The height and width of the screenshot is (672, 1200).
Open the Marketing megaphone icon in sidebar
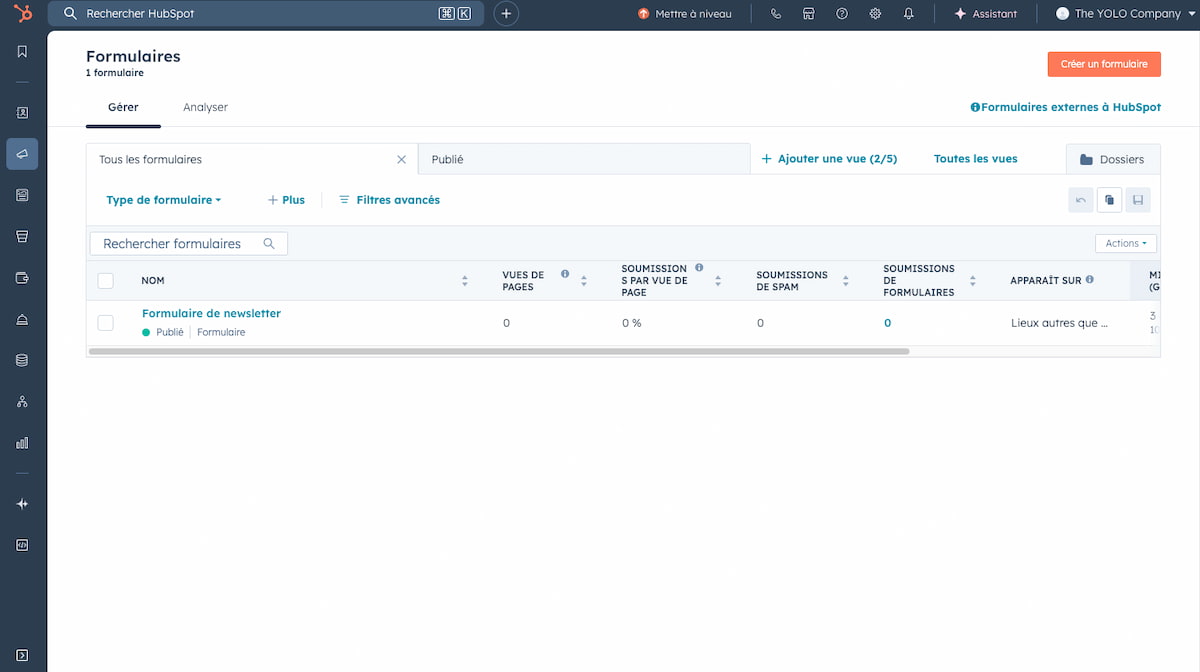click(22, 154)
